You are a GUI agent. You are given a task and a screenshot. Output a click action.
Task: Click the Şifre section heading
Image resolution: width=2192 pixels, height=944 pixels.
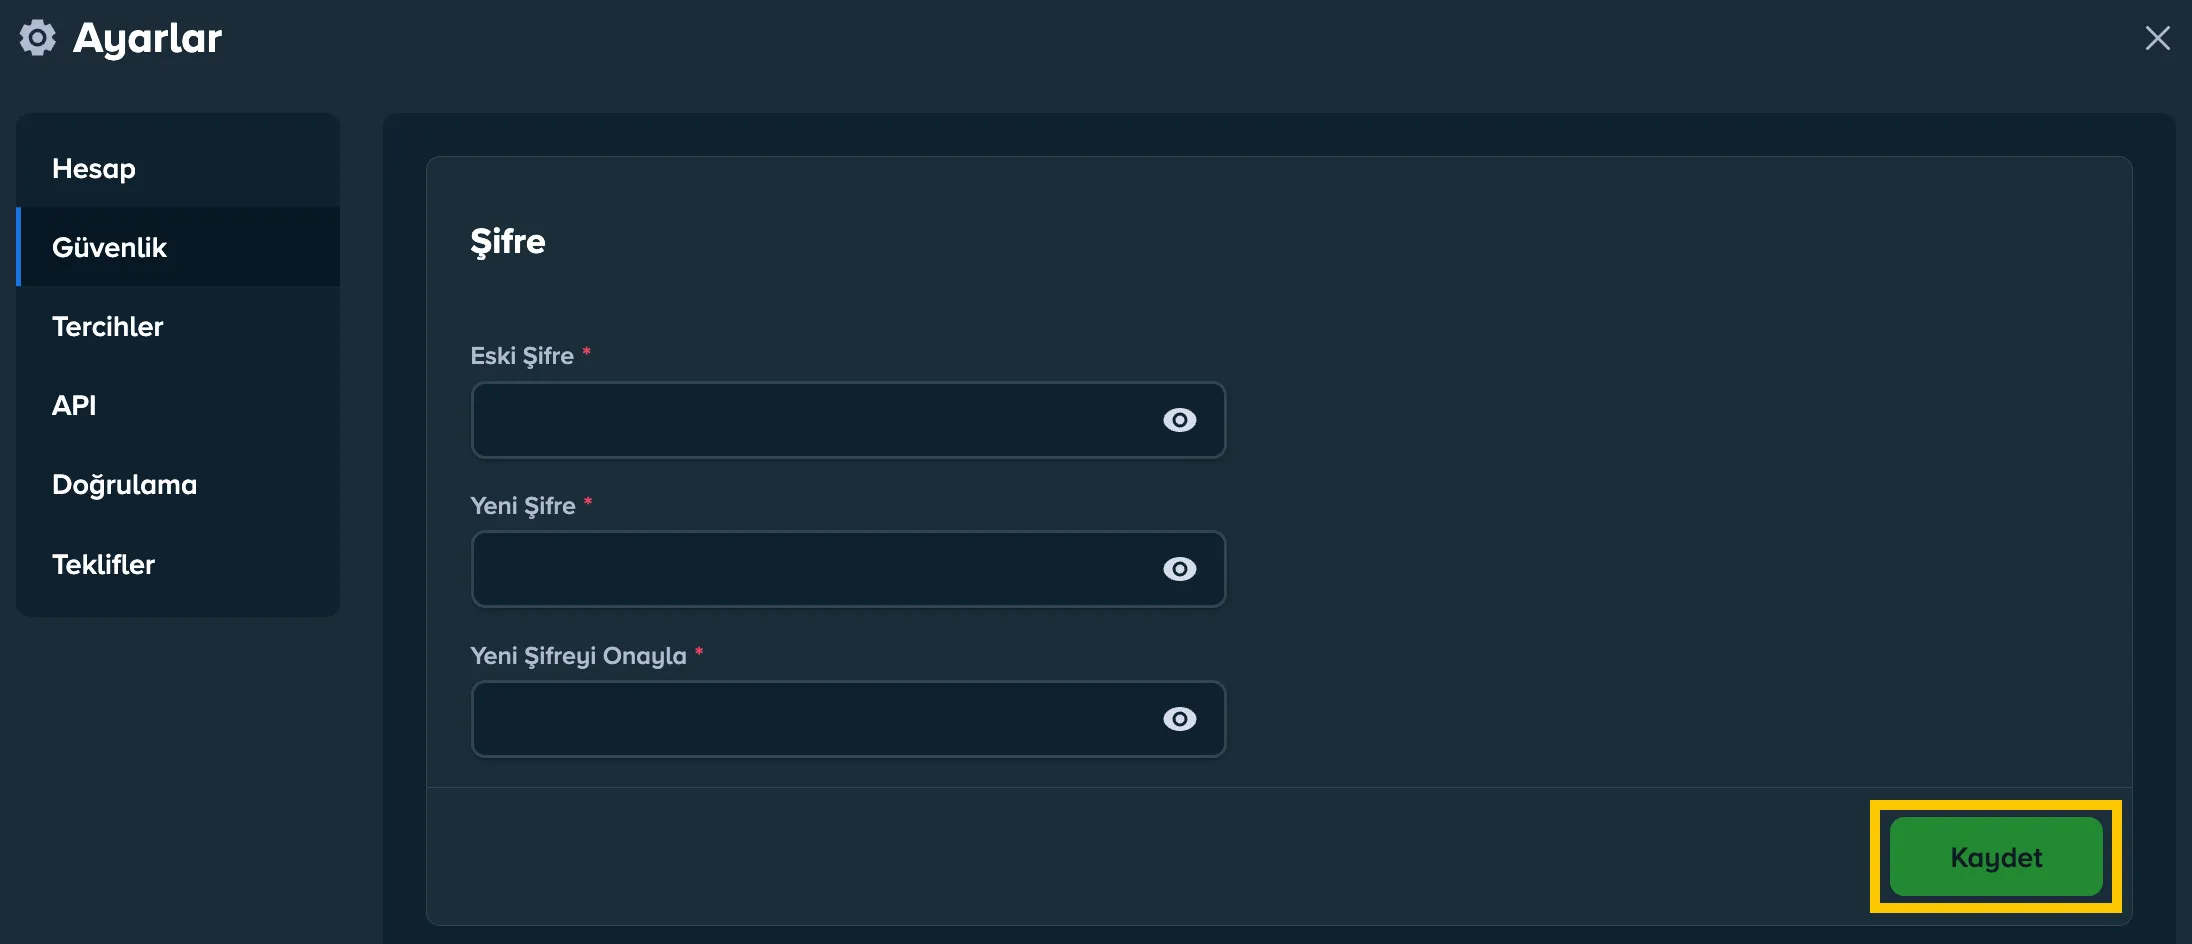click(x=508, y=241)
